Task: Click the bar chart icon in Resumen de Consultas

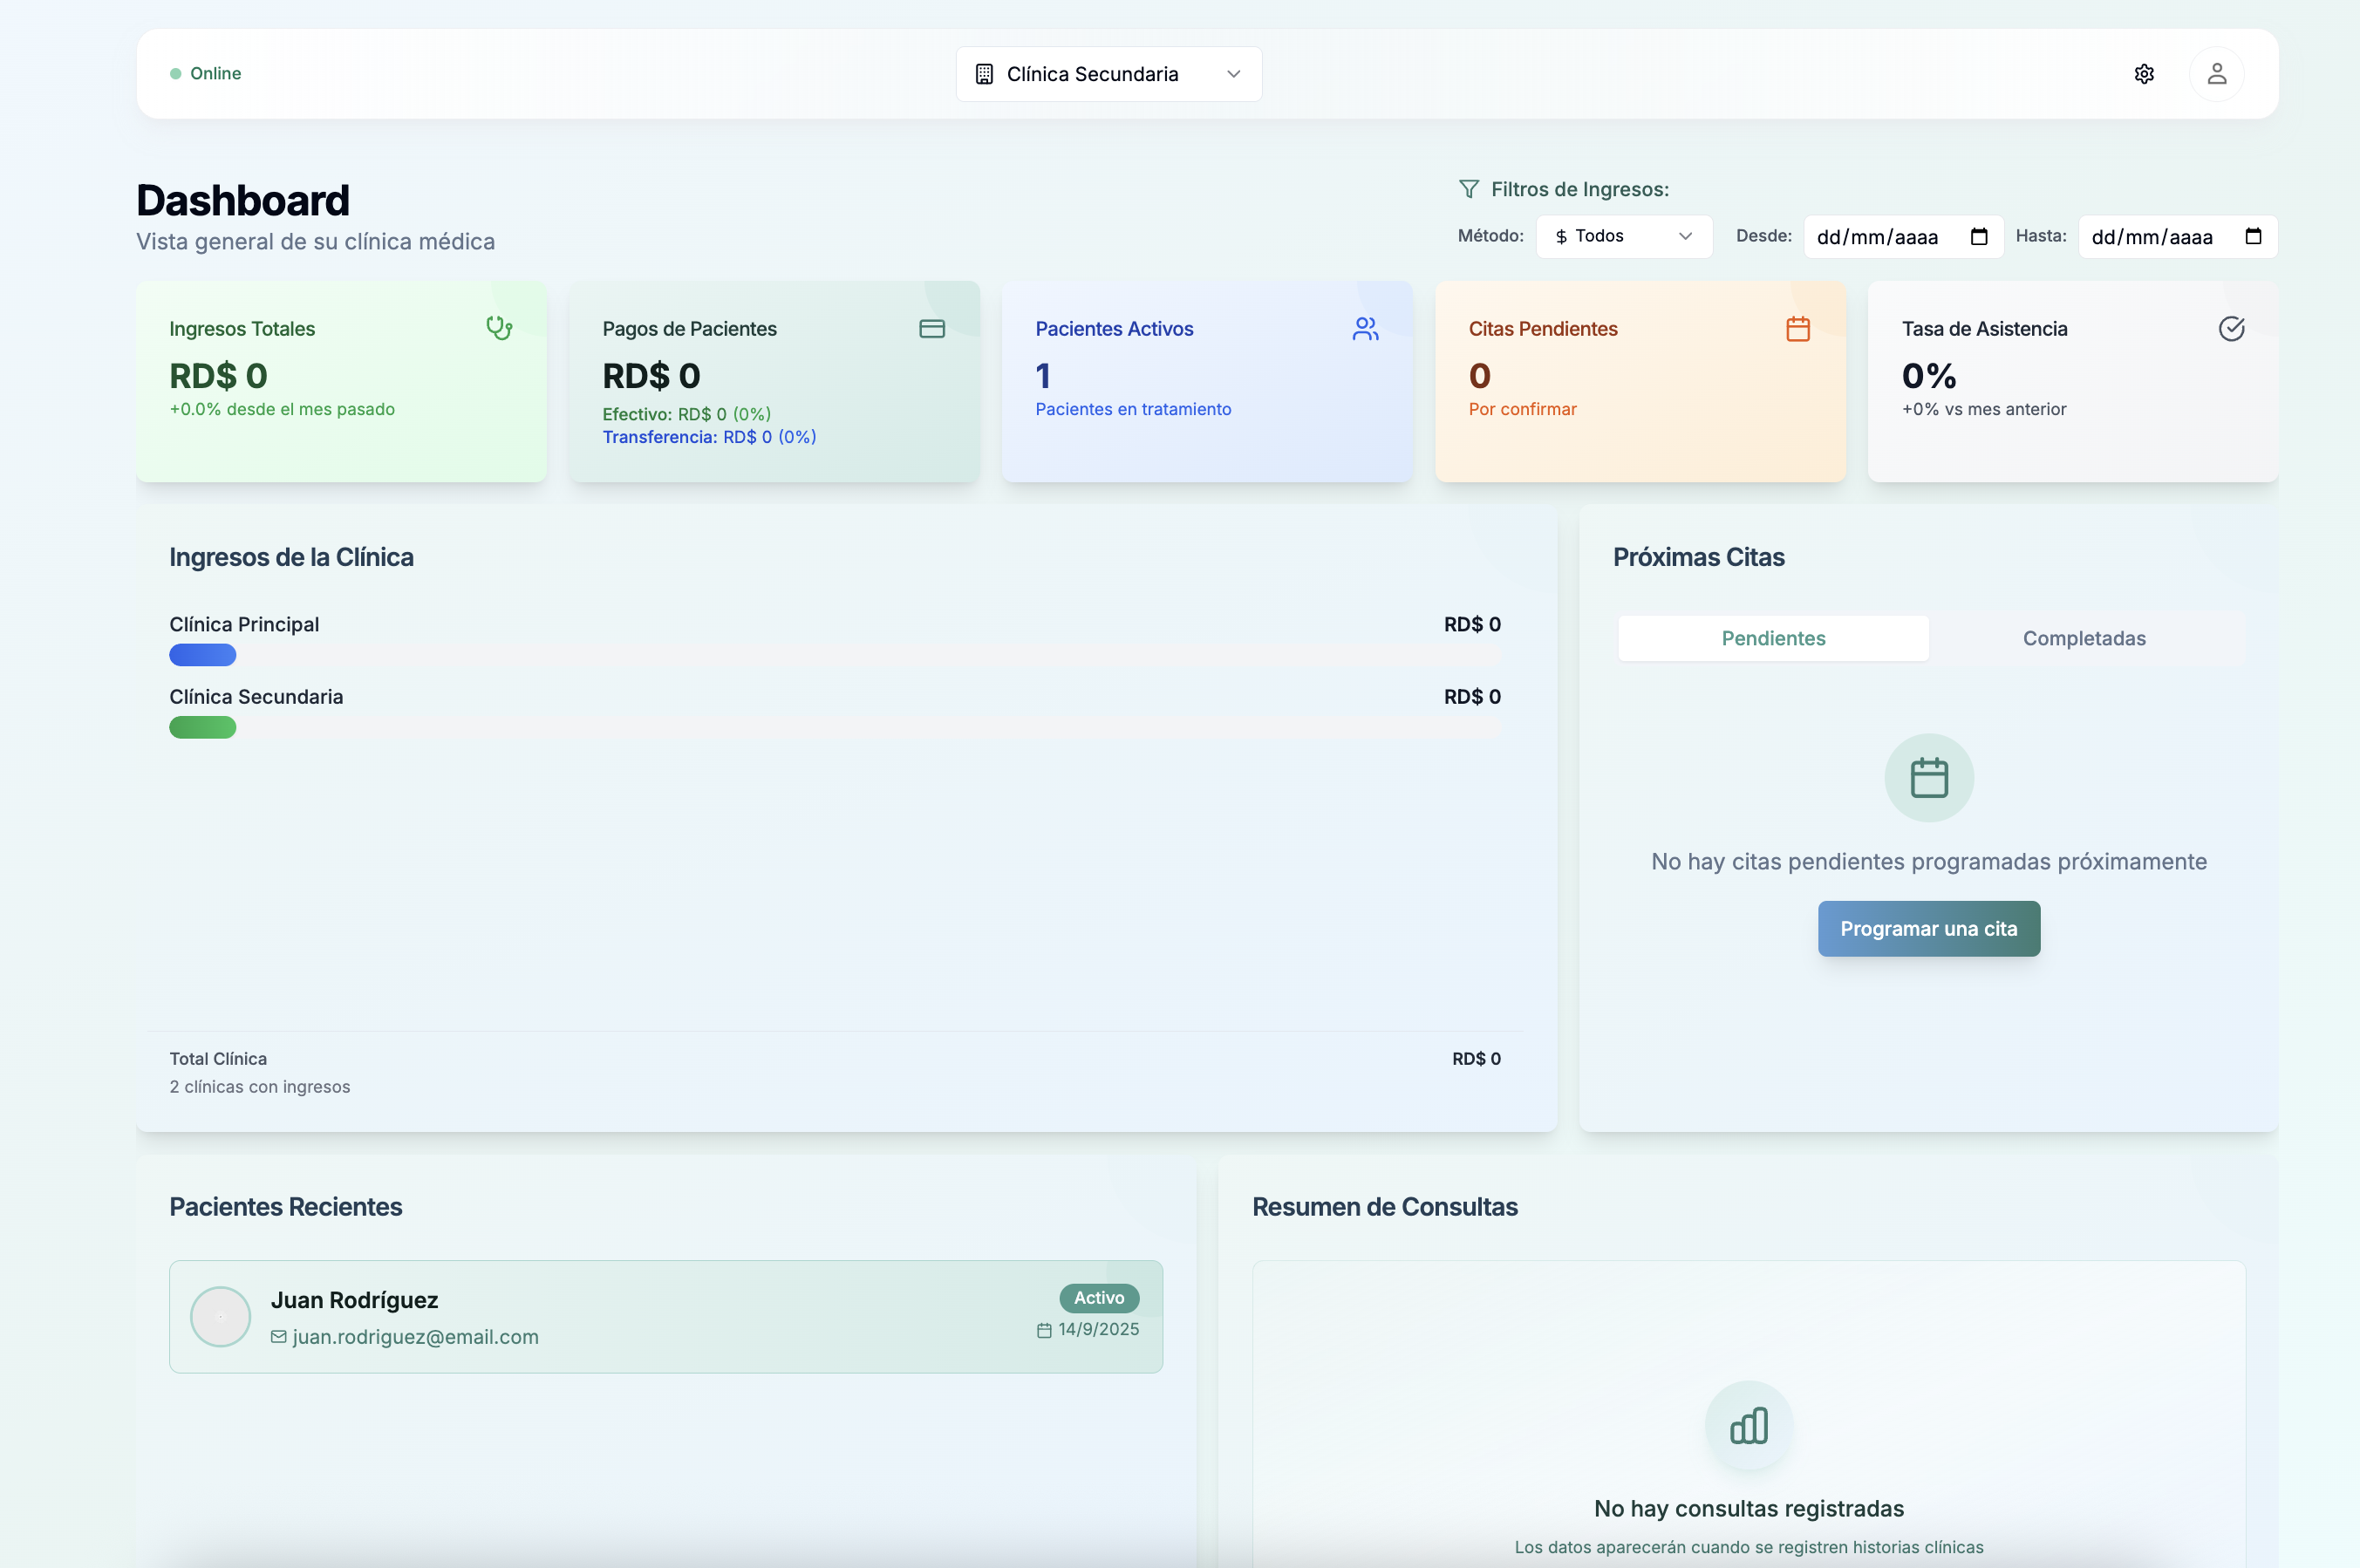Action: (x=1749, y=1426)
